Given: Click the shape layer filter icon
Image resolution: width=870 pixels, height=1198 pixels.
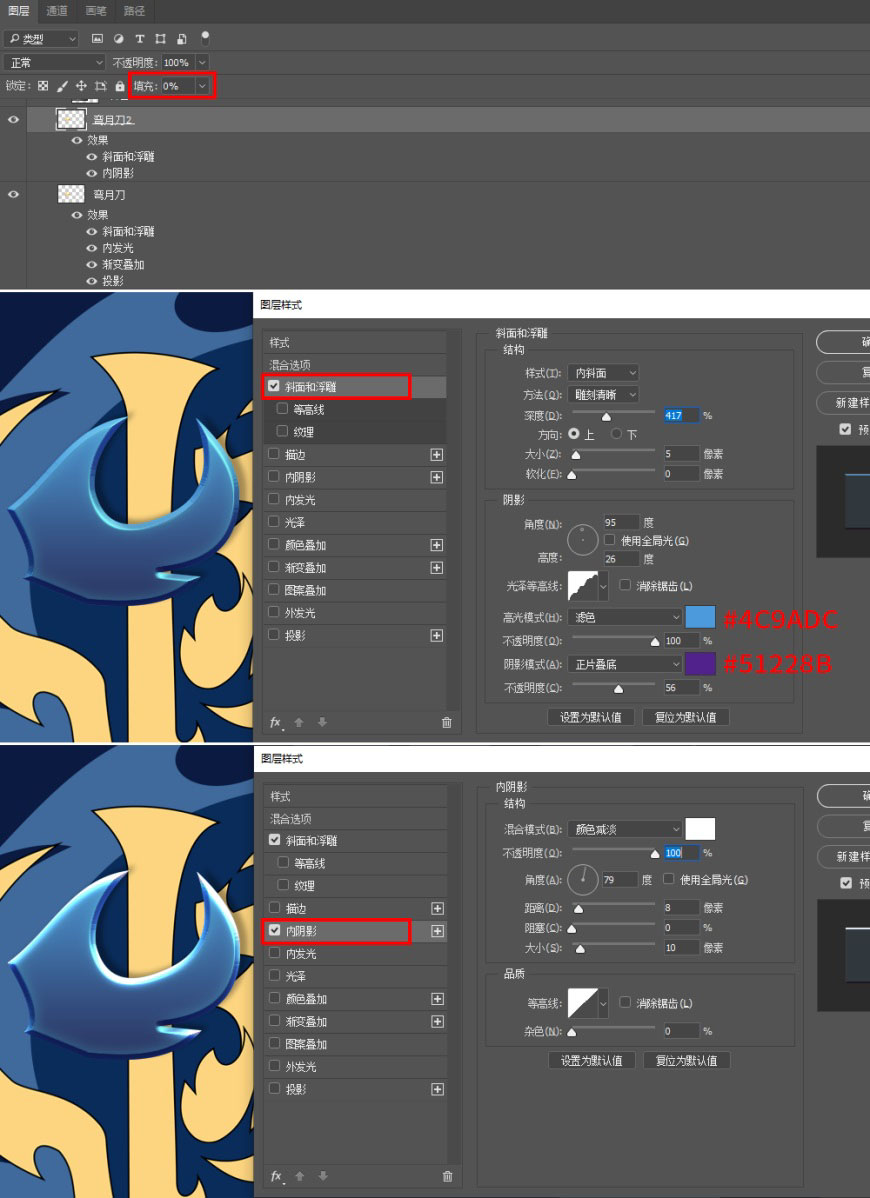Looking at the screenshot, I should 160,39.
